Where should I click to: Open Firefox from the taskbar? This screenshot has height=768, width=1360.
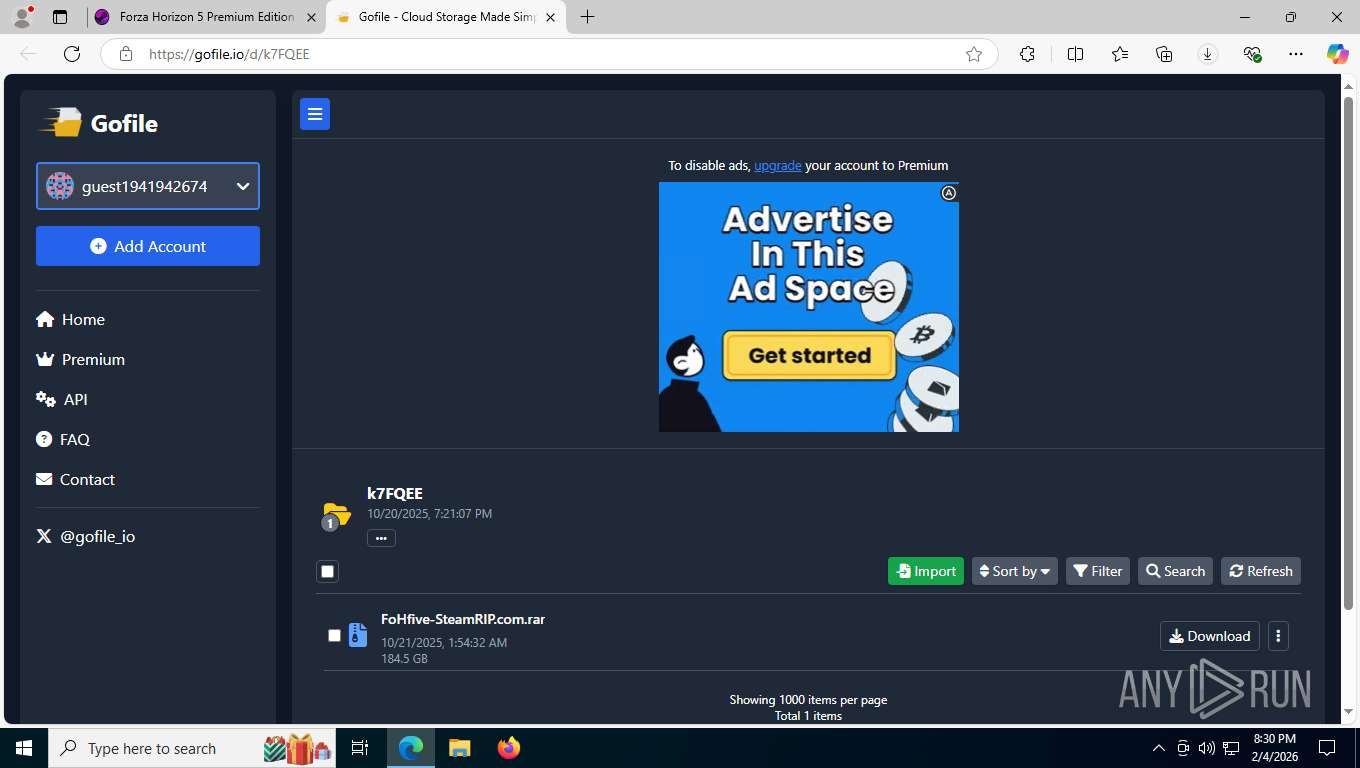point(509,748)
